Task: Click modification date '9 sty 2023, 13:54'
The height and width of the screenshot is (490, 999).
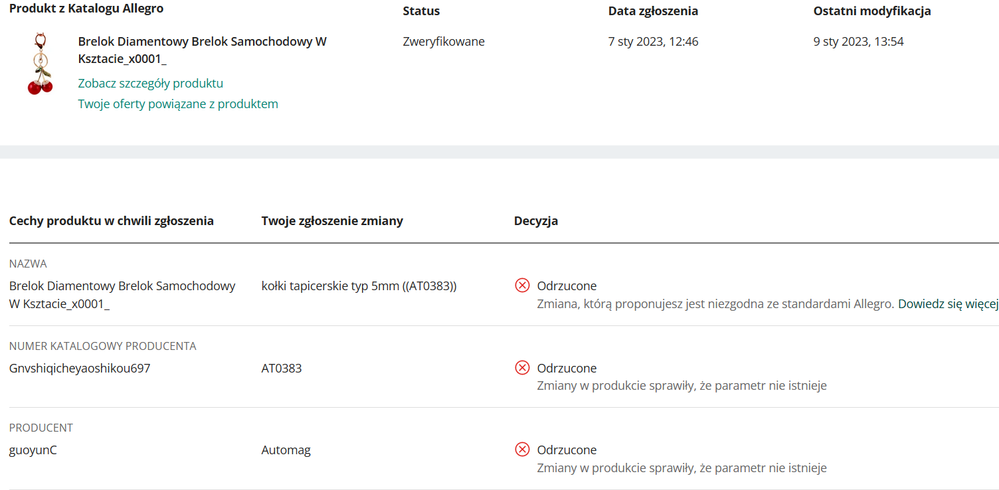Action: pos(858,42)
